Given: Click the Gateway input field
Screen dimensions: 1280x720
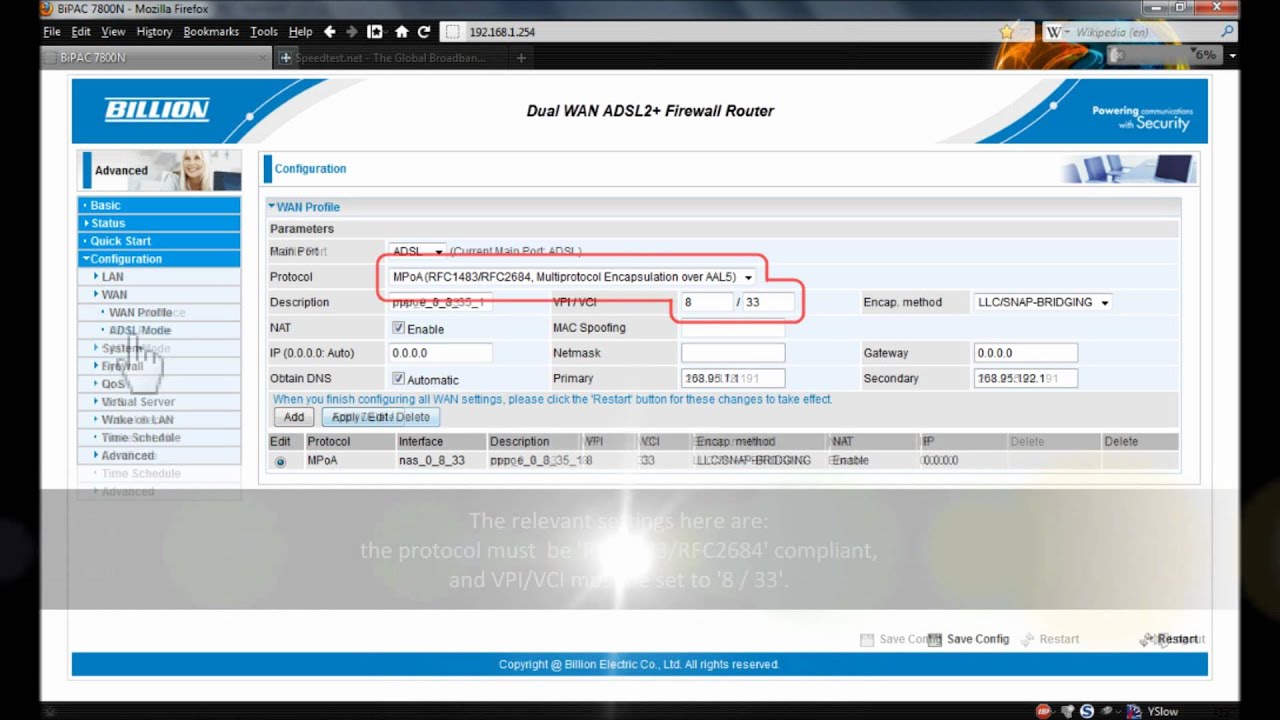Looking at the screenshot, I should 1025,353.
